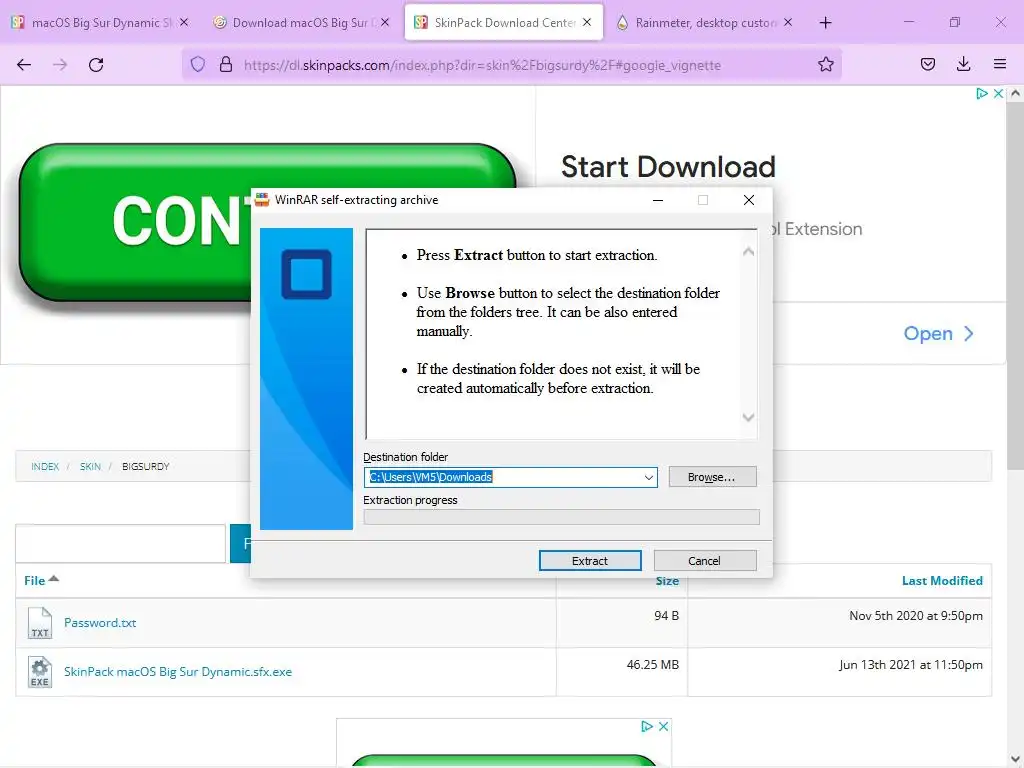Close the Download macOS Big Sur tab
This screenshot has height=768, width=1024.
[x=385, y=22]
